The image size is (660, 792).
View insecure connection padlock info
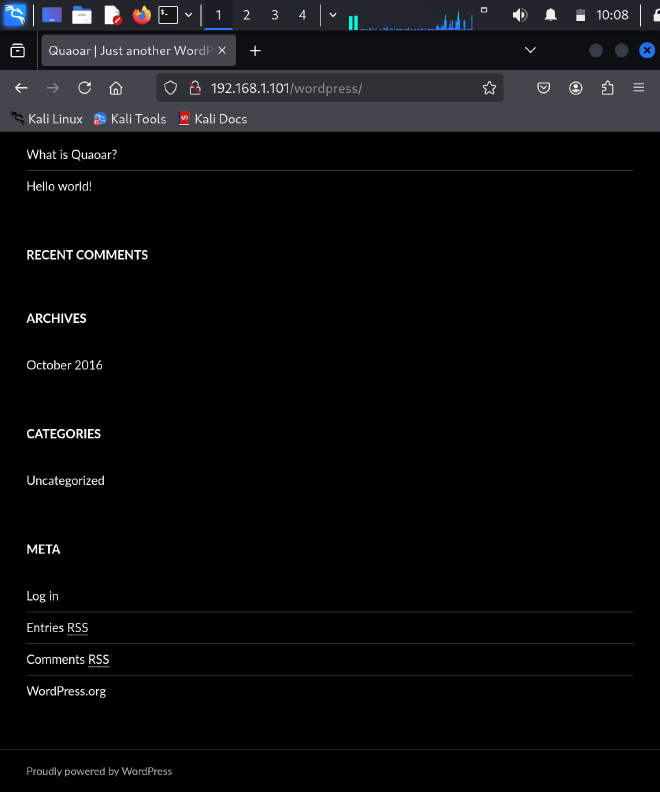(195, 88)
